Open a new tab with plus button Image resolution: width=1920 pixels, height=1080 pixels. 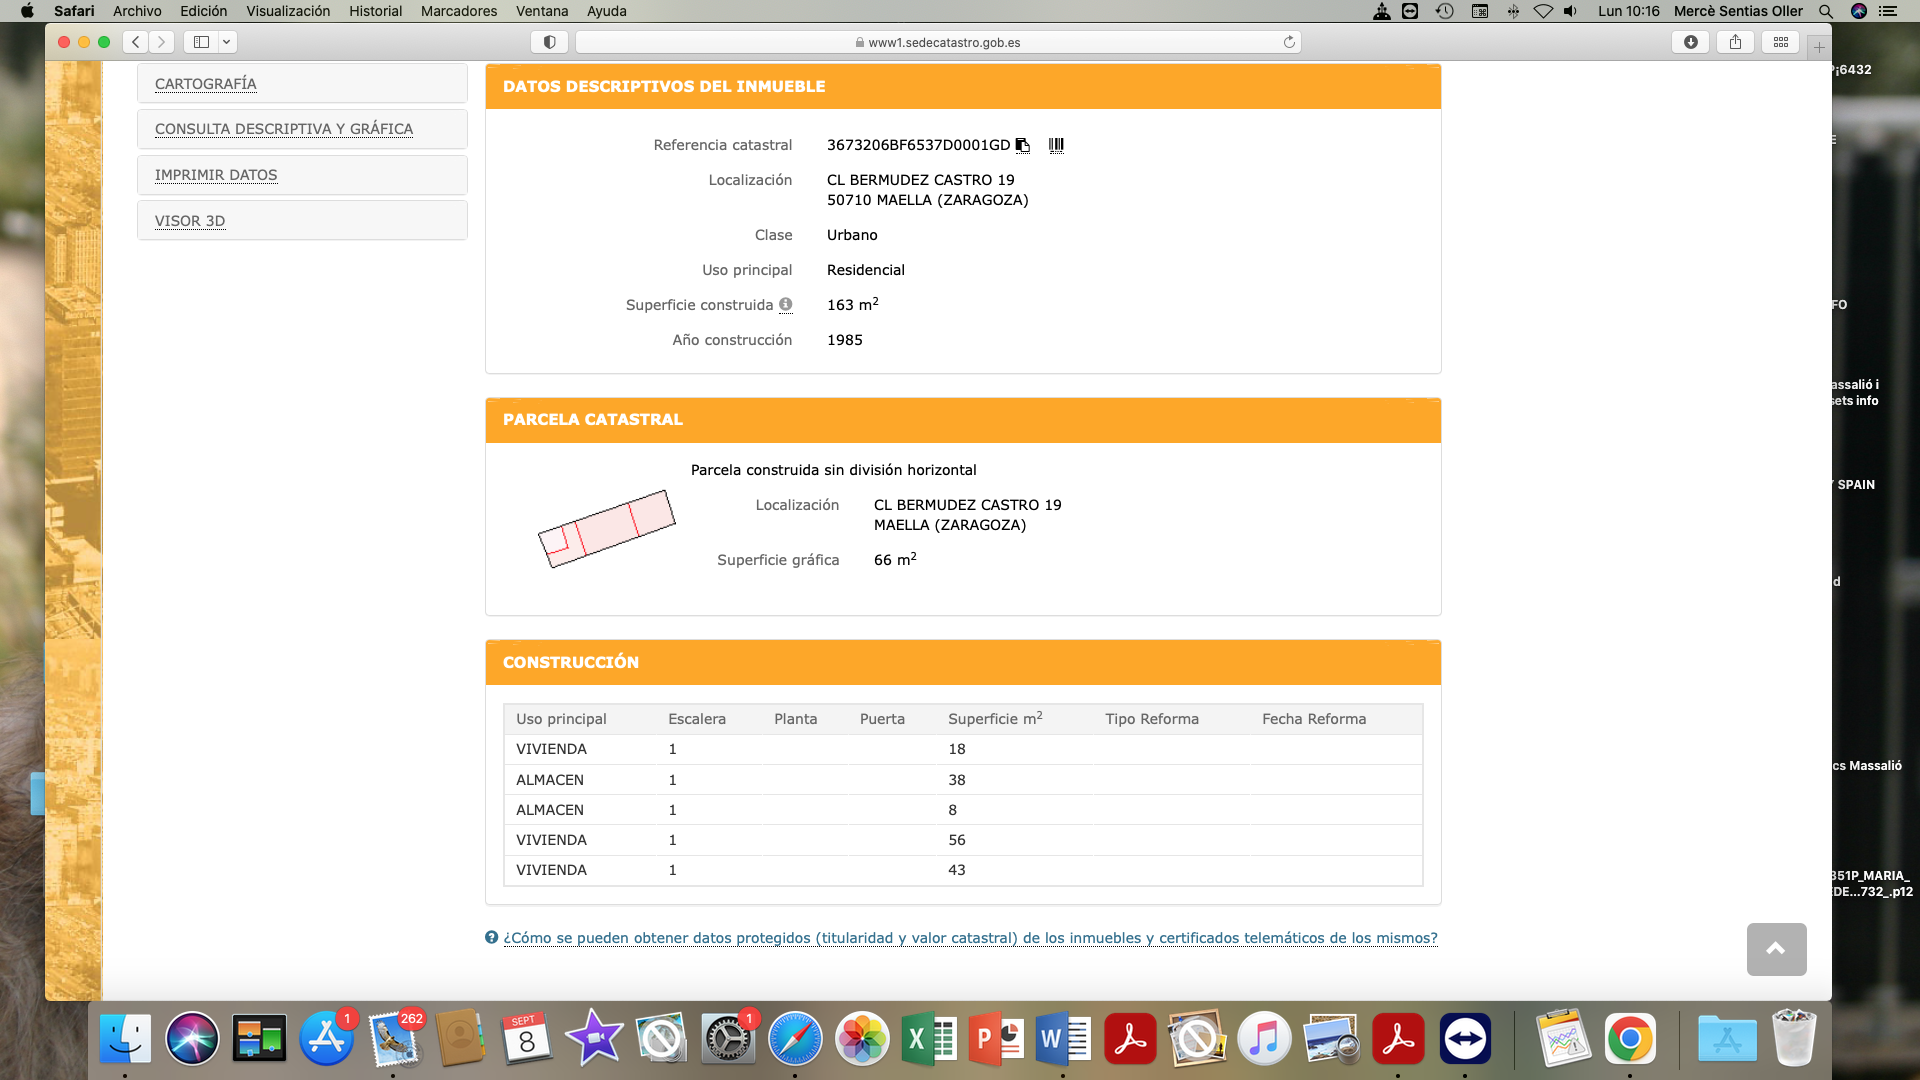coord(1819,47)
